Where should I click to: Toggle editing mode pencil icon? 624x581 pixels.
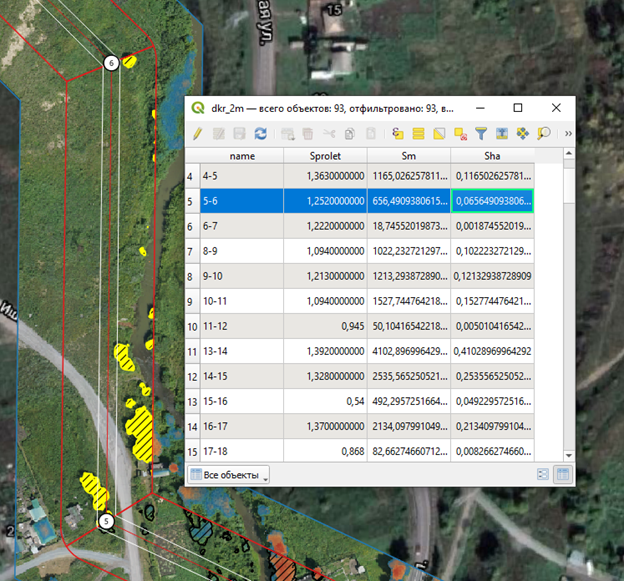[197, 133]
